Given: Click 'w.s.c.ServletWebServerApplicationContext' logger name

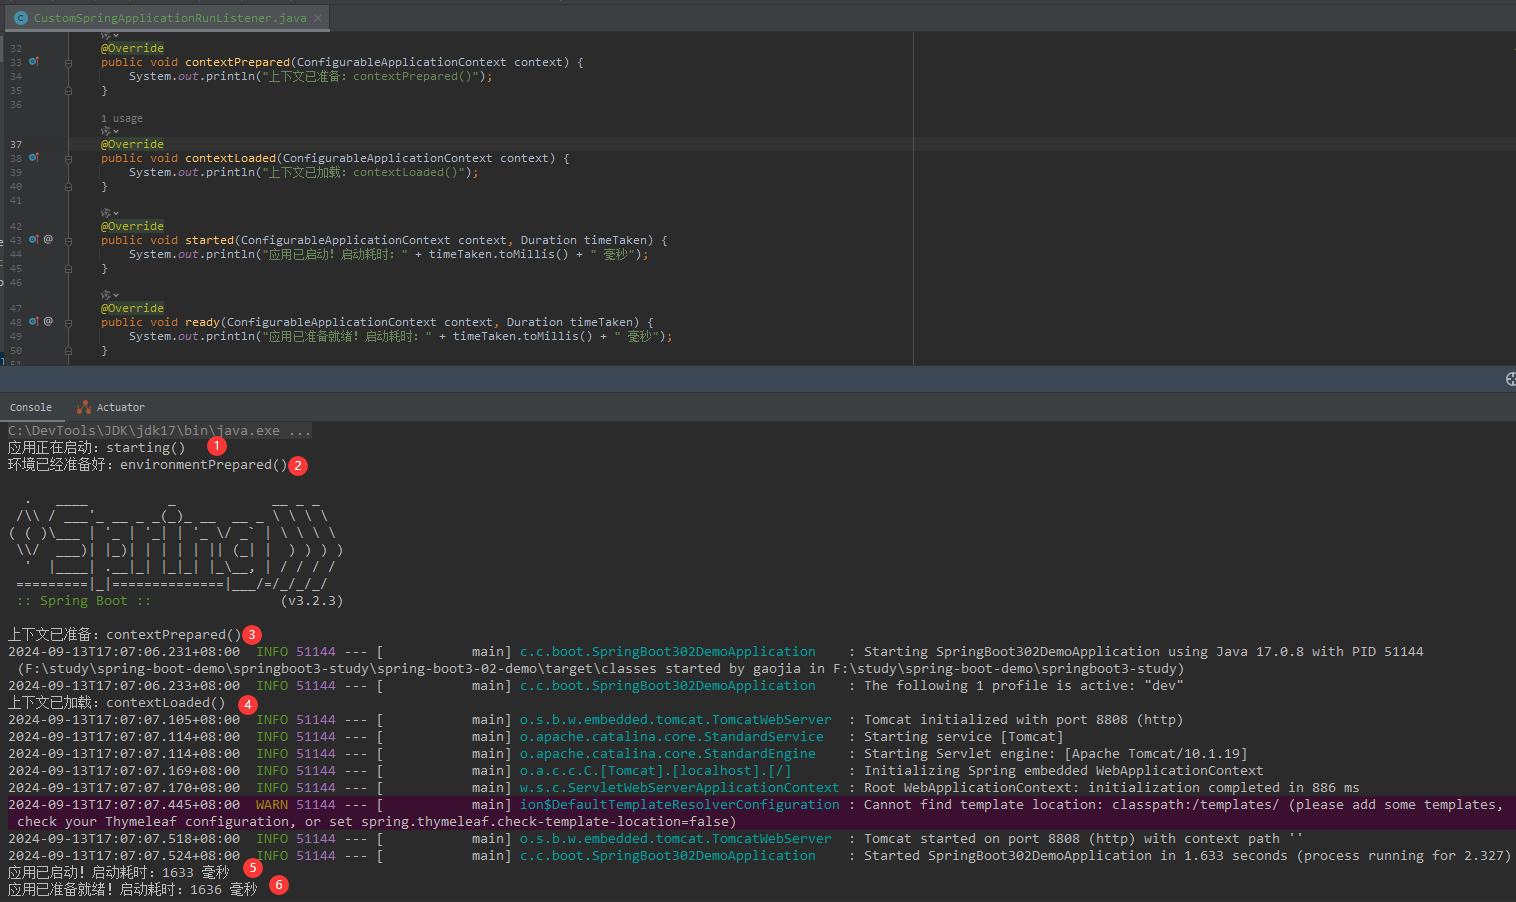Looking at the screenshot, I should pos(679,788).
